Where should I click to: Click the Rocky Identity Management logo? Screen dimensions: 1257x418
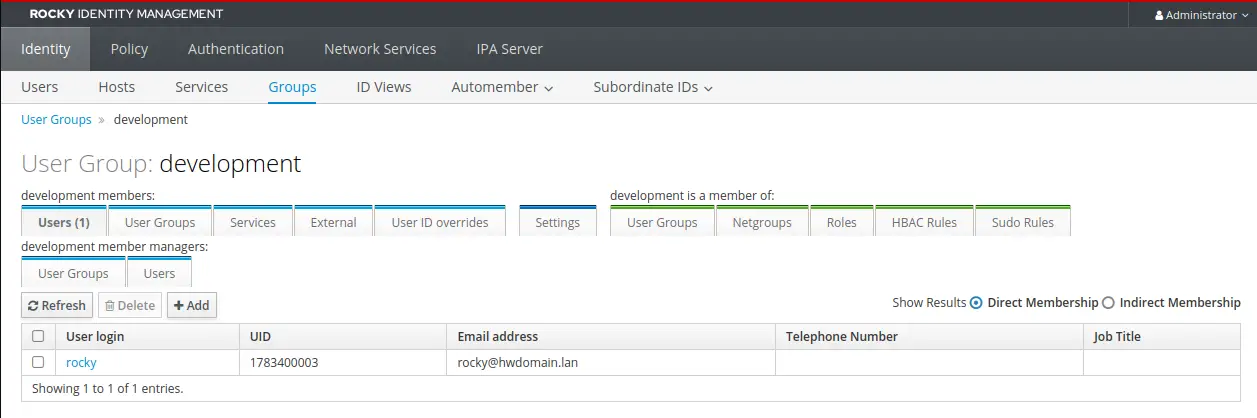tap(126, 14)
